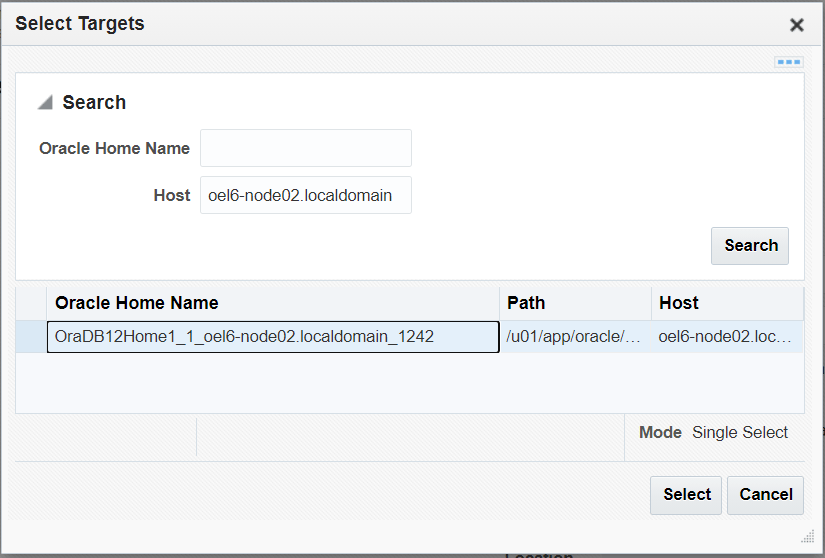Grab the dialog resize grip icon
Image resolution: width=825 pixels, height=558 pixels.
(x=808, y=538)
